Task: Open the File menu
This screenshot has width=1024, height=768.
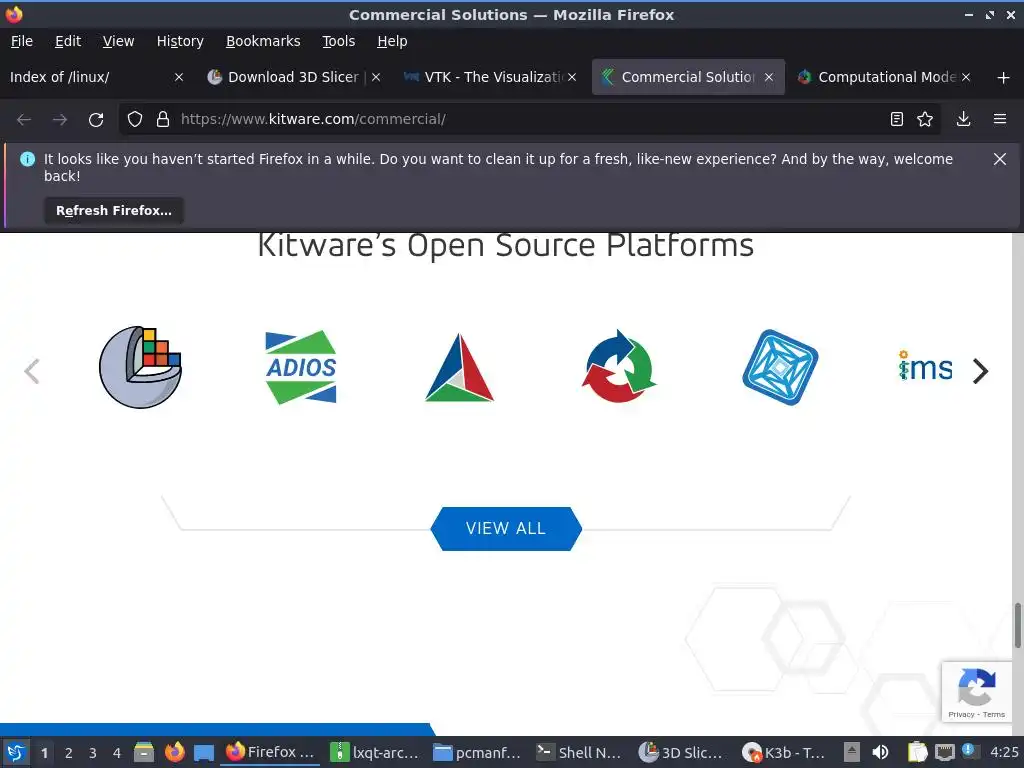Action: point(22,41)
